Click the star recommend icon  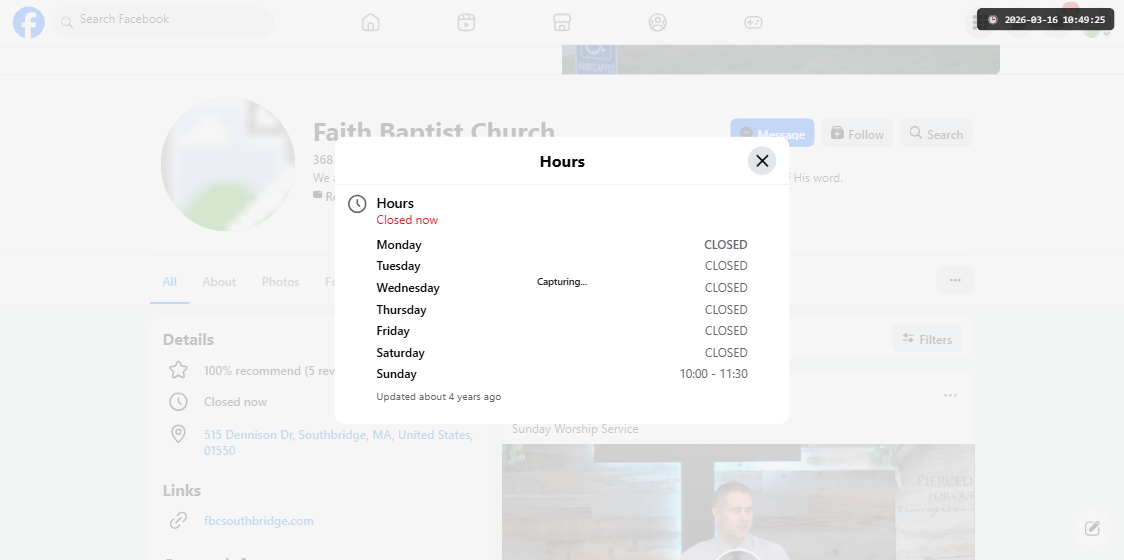click(x=178, y=370)
